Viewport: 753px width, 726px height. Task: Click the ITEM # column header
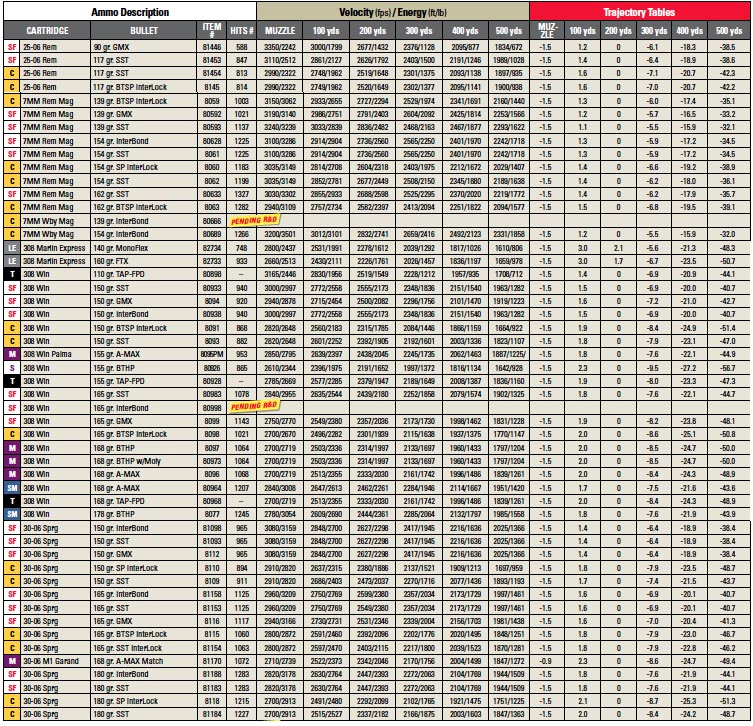212,31
